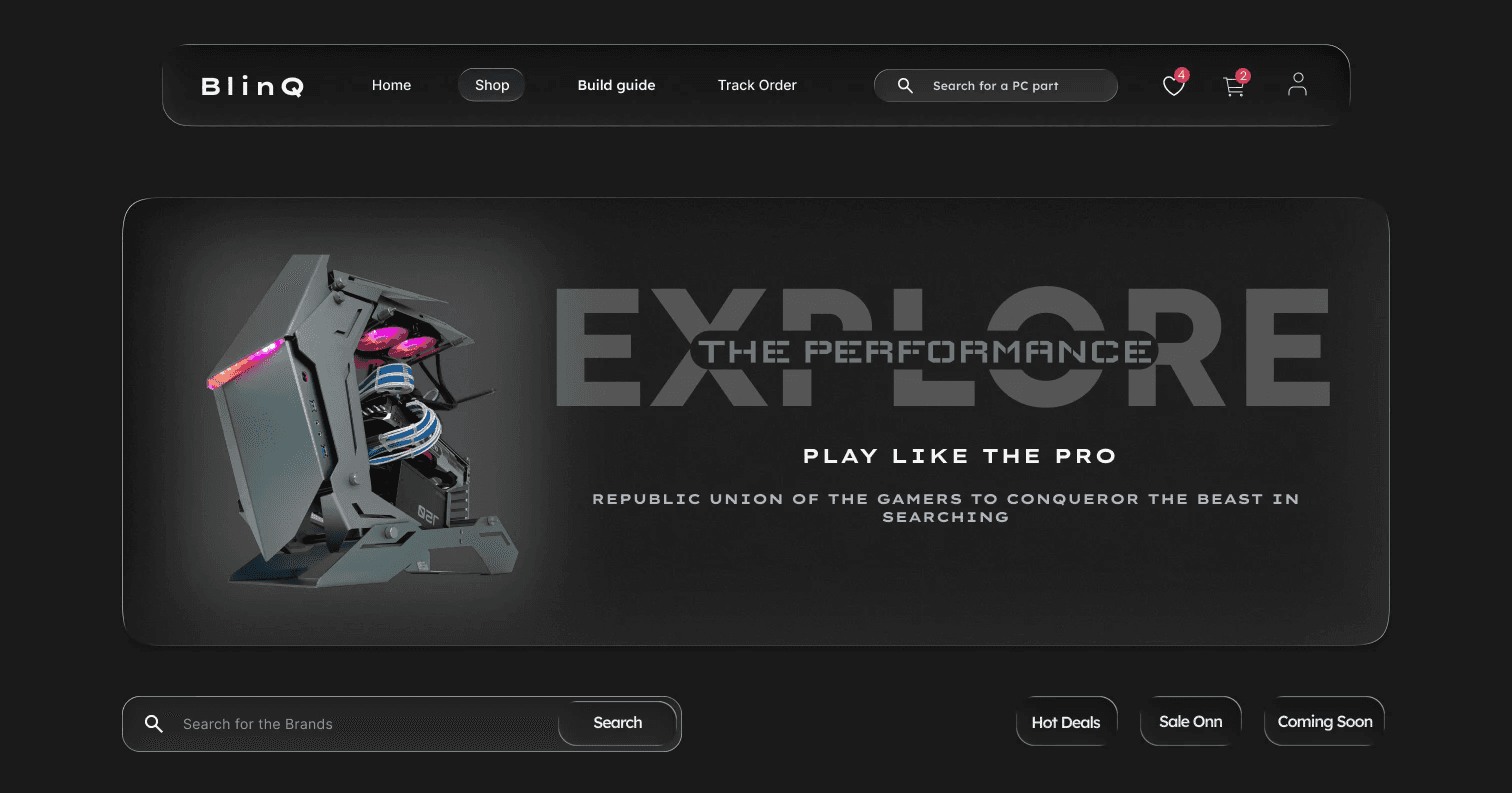The width and height of the screenshot is (1512, 793).
Task: Click the wishlist badge showing 4
Action: pos(1182,75)
